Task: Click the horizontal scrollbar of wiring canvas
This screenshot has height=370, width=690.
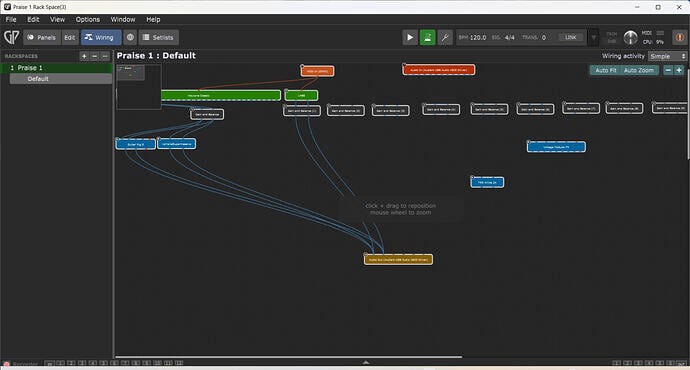Action: [289, 357]
